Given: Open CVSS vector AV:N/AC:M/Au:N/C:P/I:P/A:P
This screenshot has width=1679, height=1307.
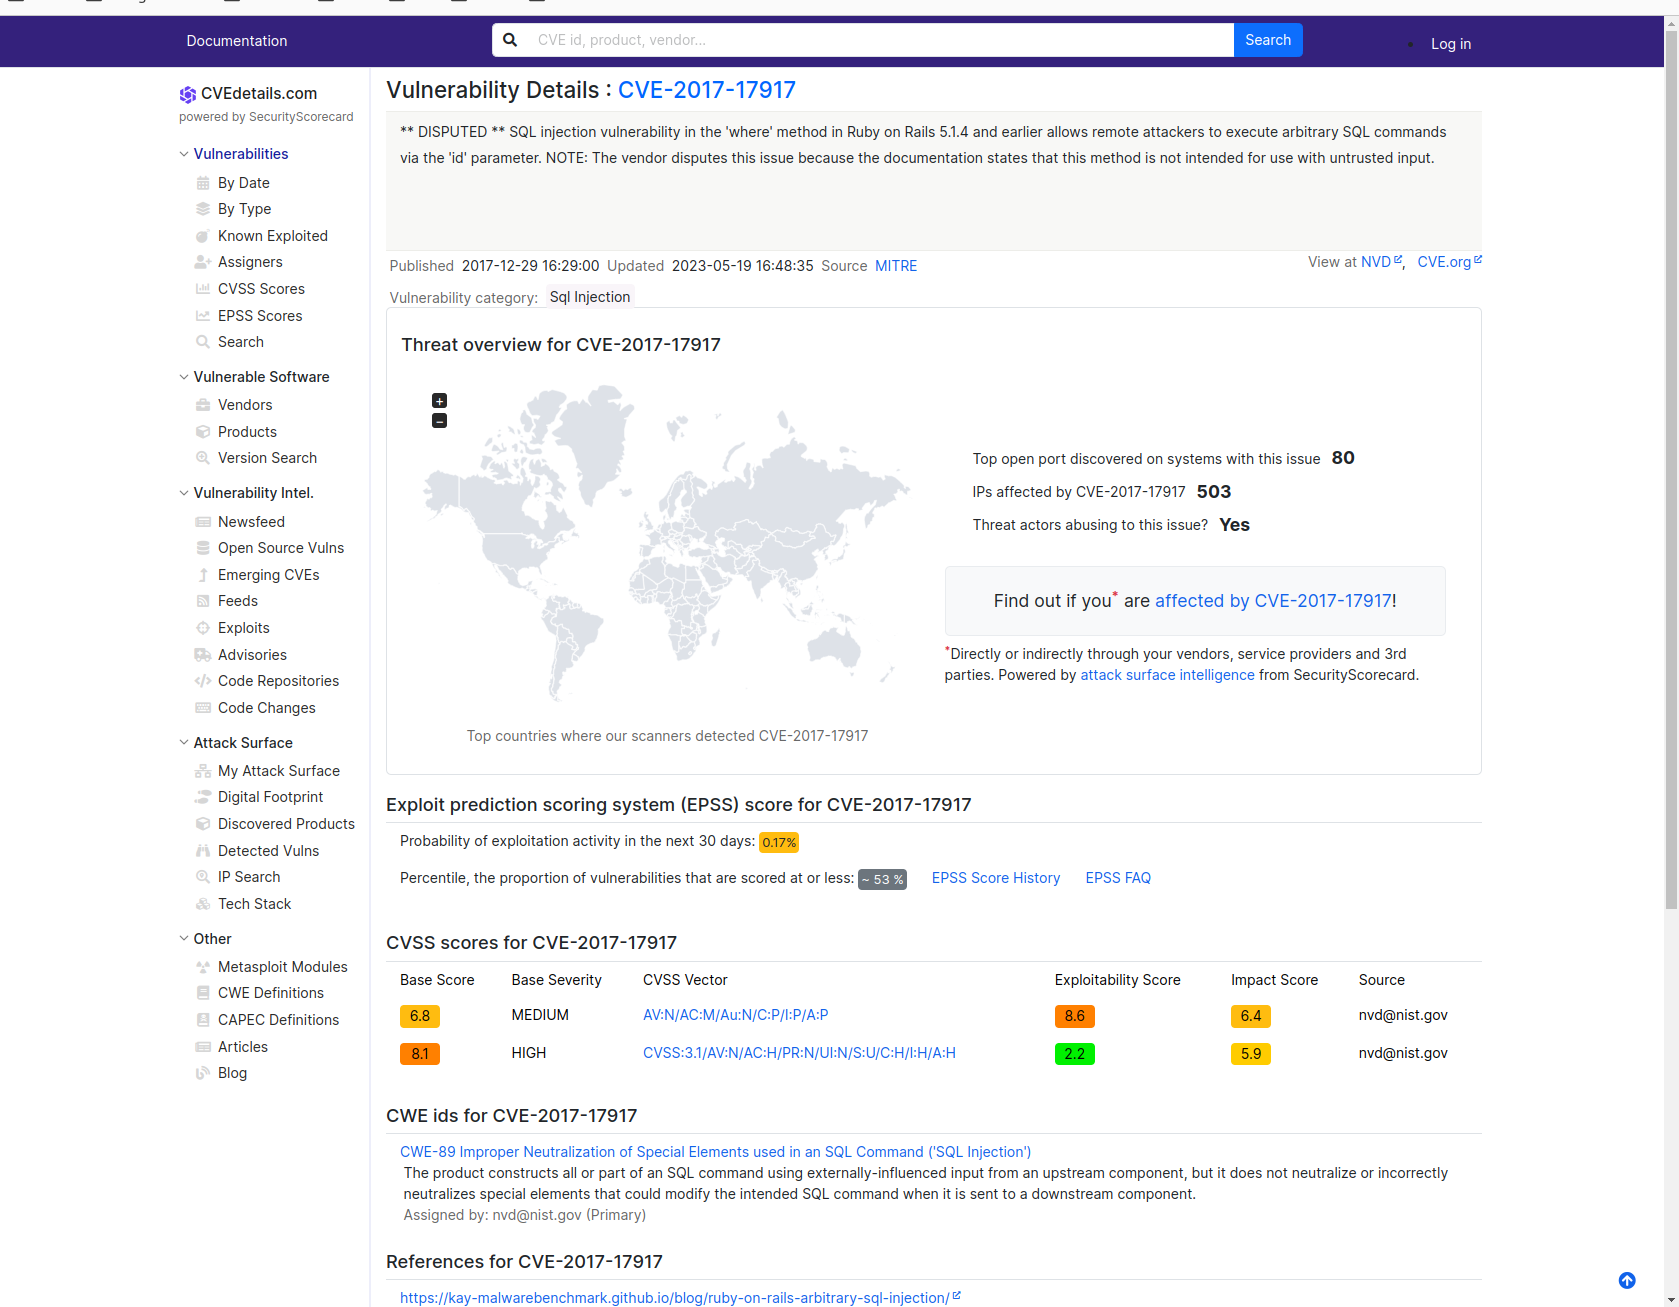Looking at the screenshot, I should (x=735, y=1015).
